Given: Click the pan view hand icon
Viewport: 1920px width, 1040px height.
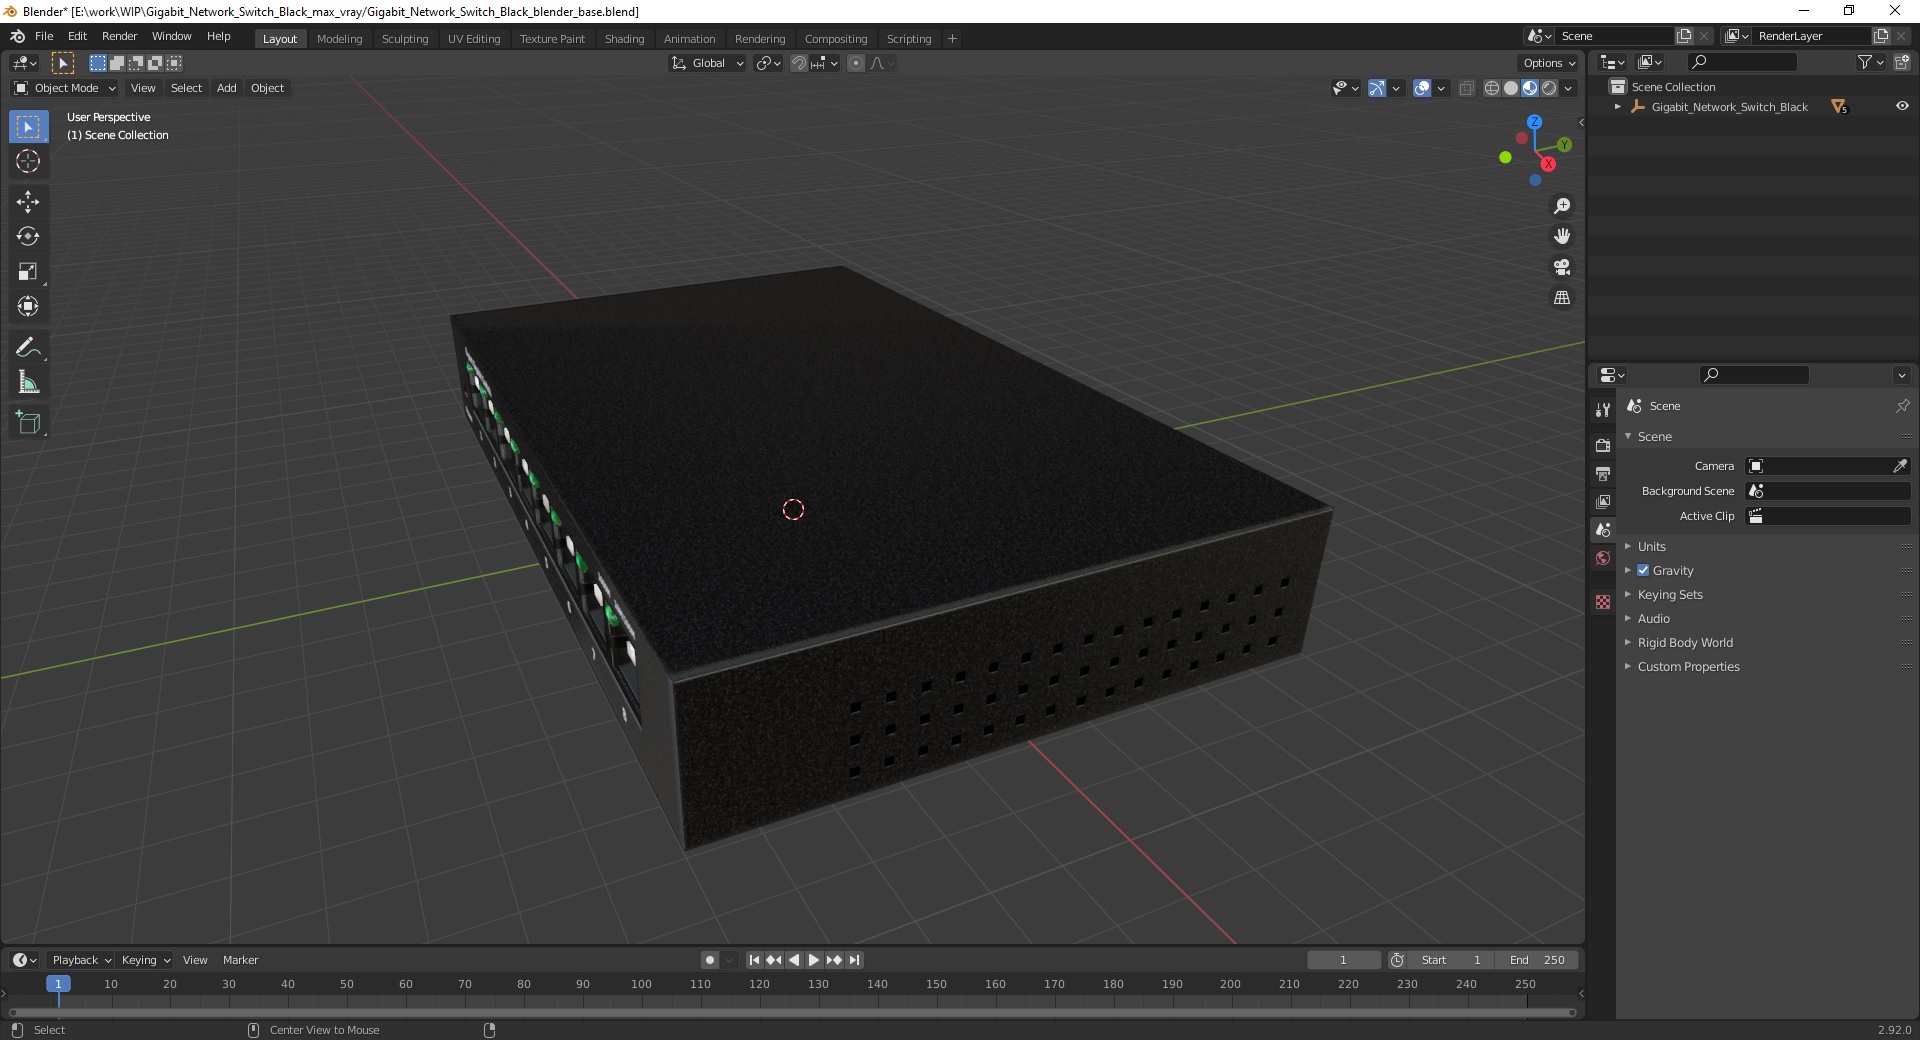Looking at the screenshot, I should [1562, 236].
